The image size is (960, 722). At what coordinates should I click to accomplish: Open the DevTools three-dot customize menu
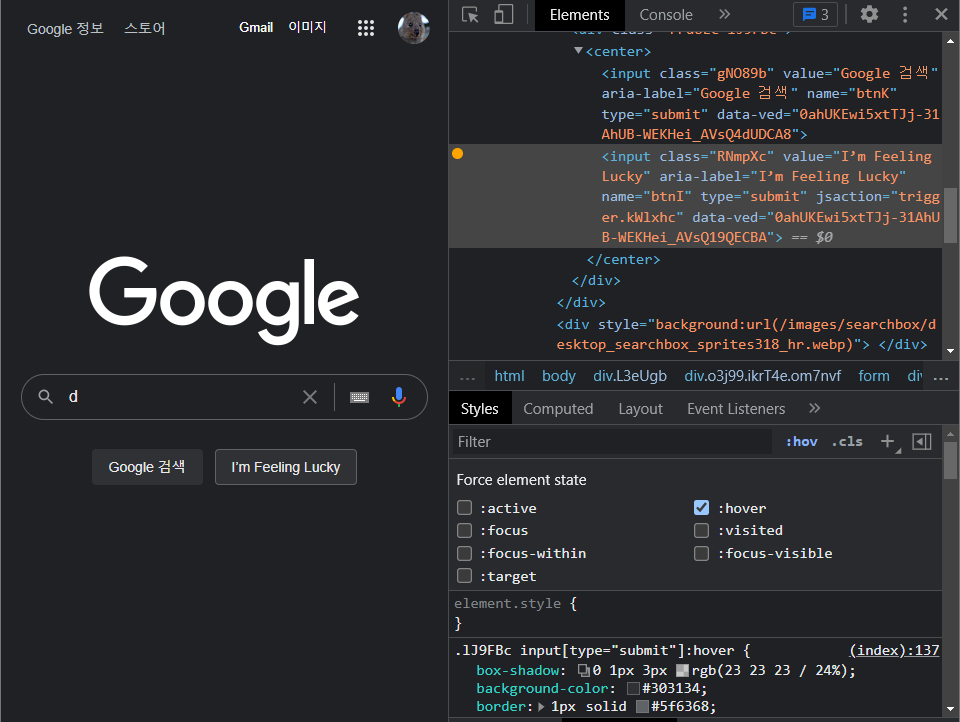[905, 14]
